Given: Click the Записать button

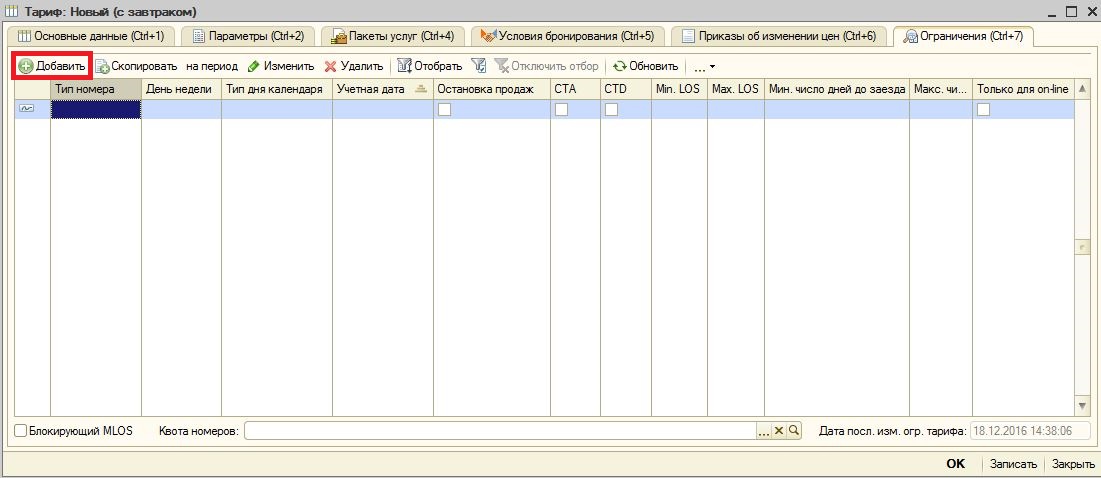Looking at the screenshot, I should [1013, 464].
